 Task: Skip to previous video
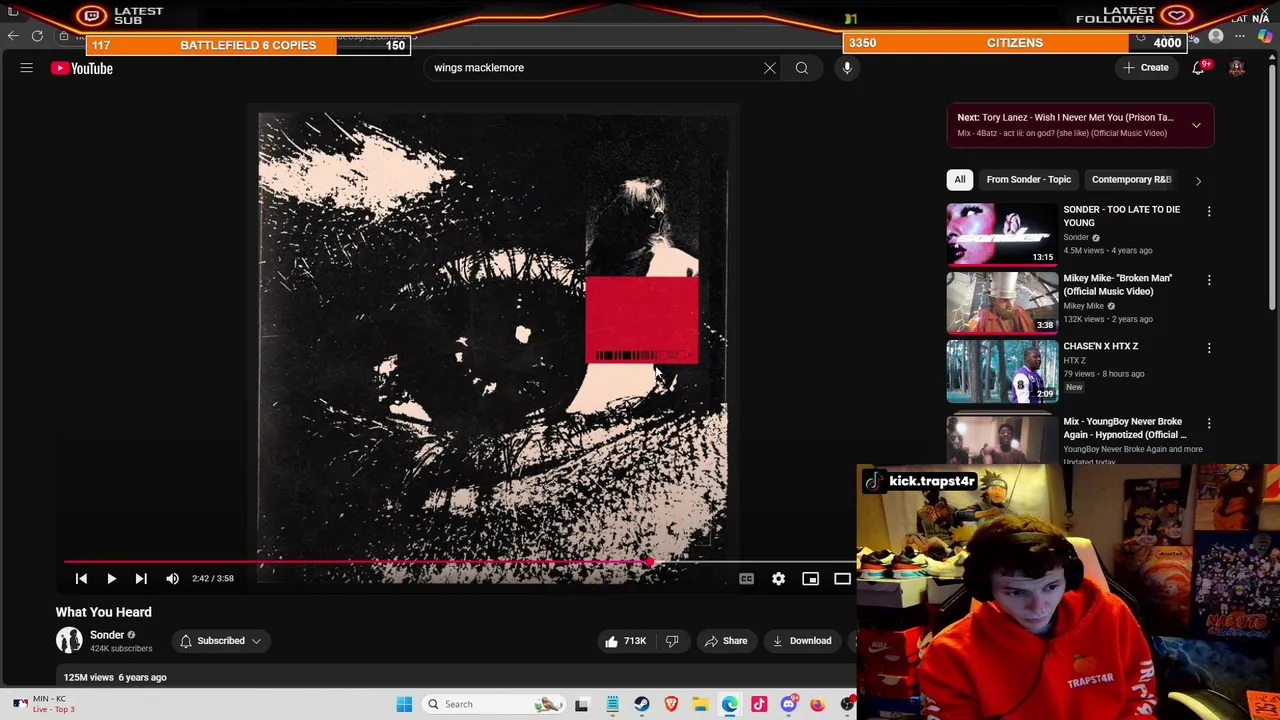[81, 578]
